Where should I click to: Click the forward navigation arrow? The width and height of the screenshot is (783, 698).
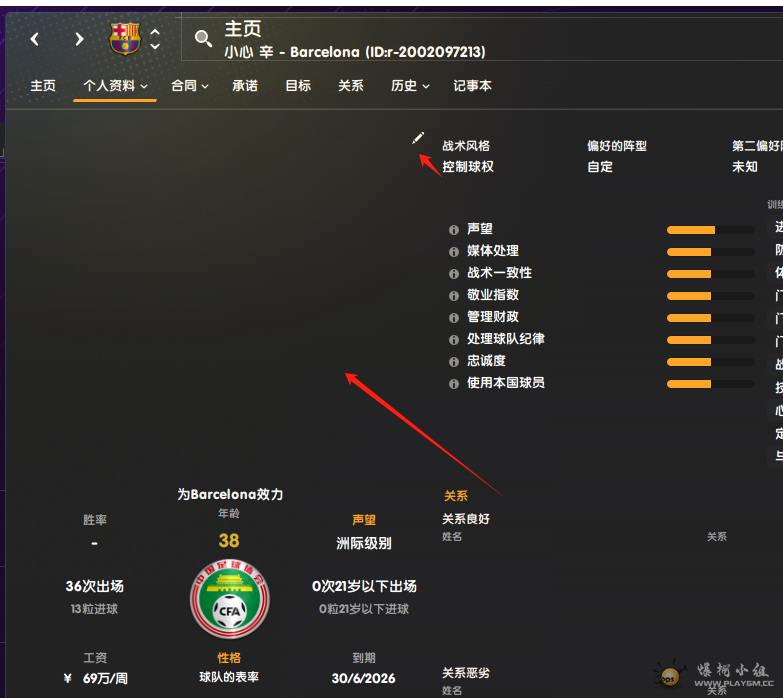point(79,39)
